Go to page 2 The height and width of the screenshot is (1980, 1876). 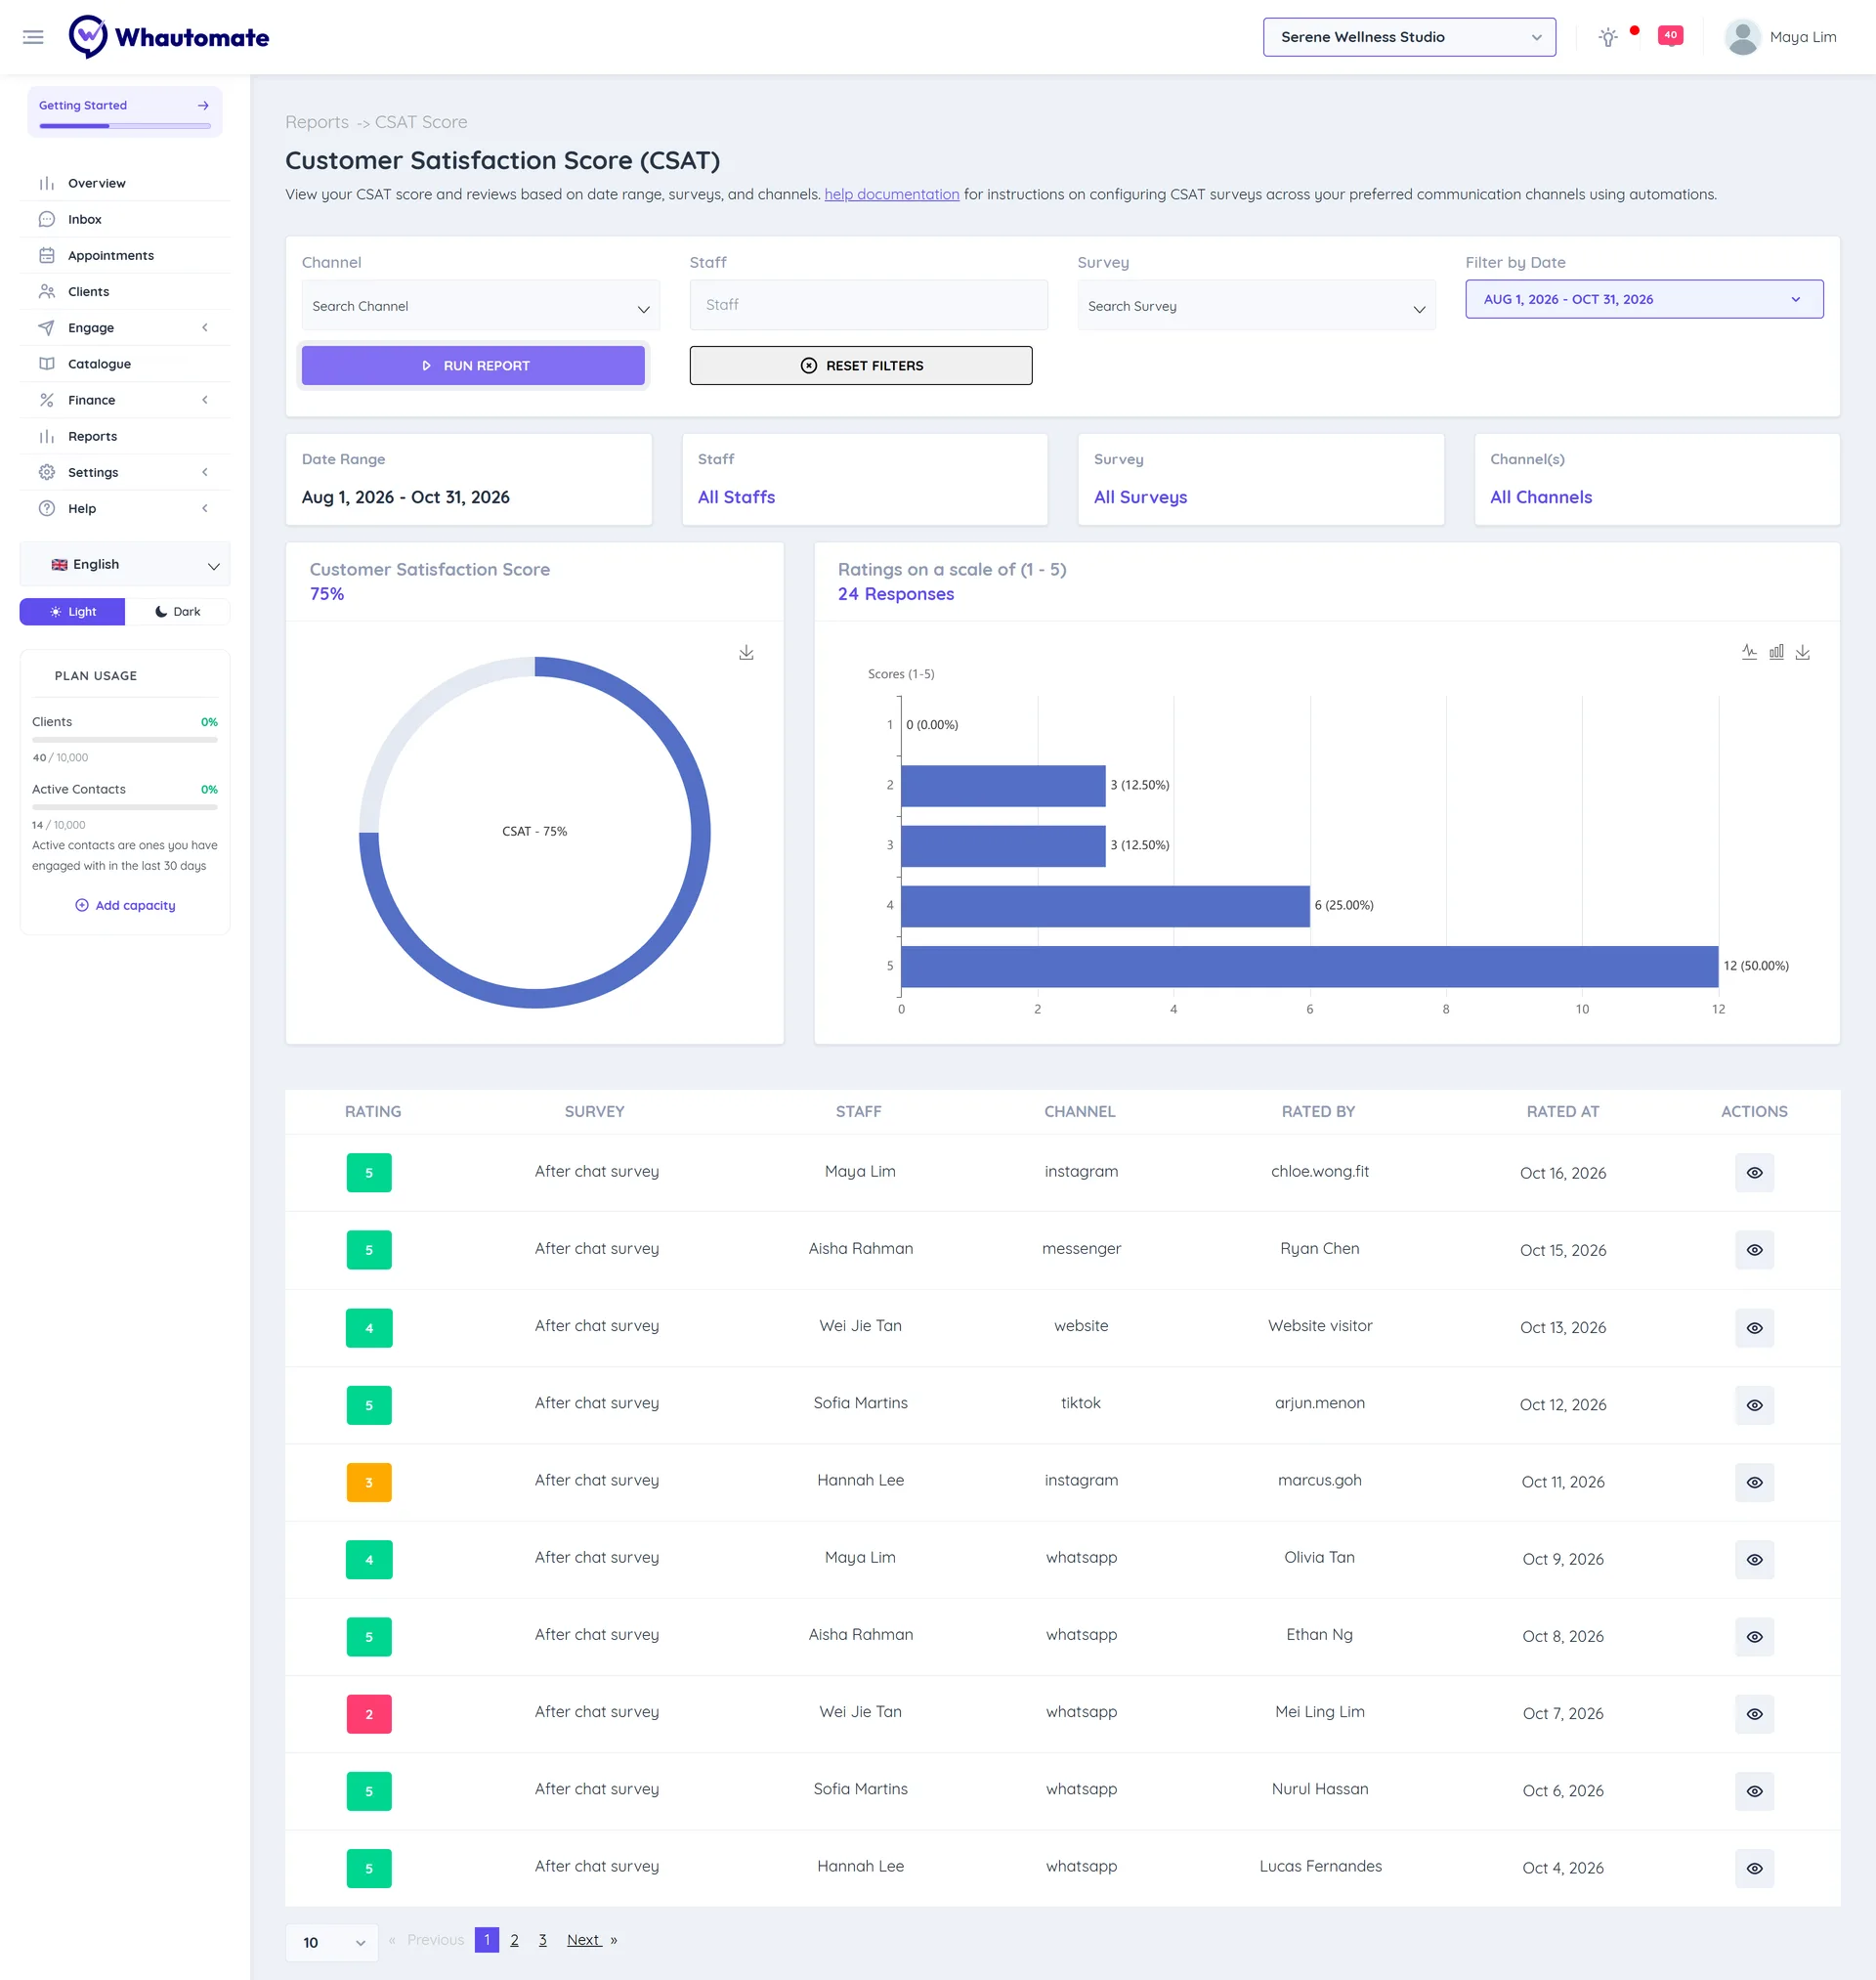(x=514, y=1939)
